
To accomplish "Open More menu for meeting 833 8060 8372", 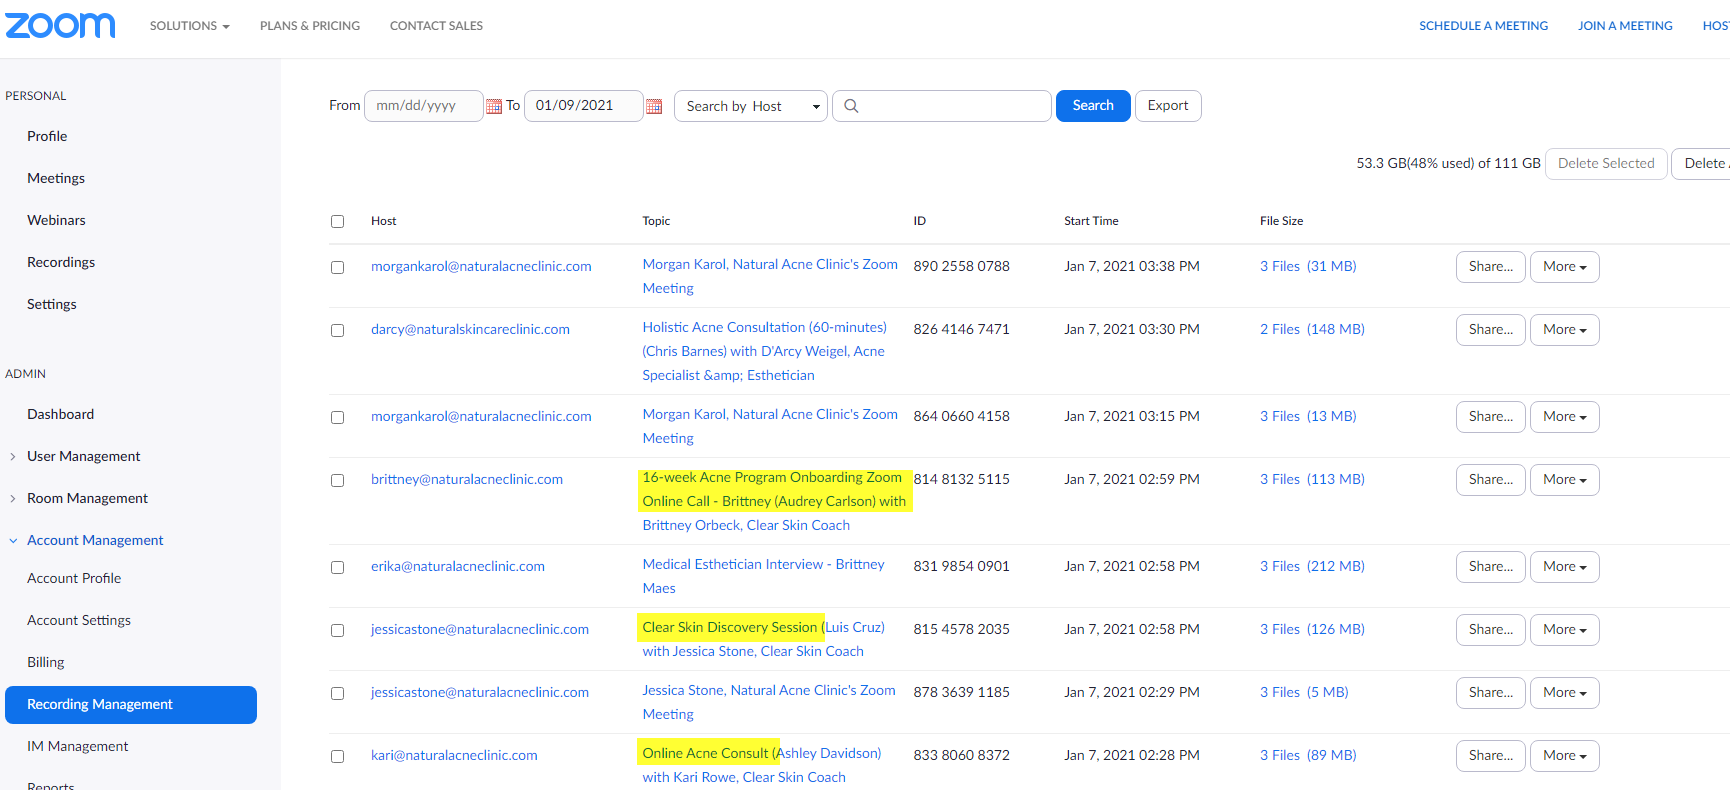I will click(1564, 756).
